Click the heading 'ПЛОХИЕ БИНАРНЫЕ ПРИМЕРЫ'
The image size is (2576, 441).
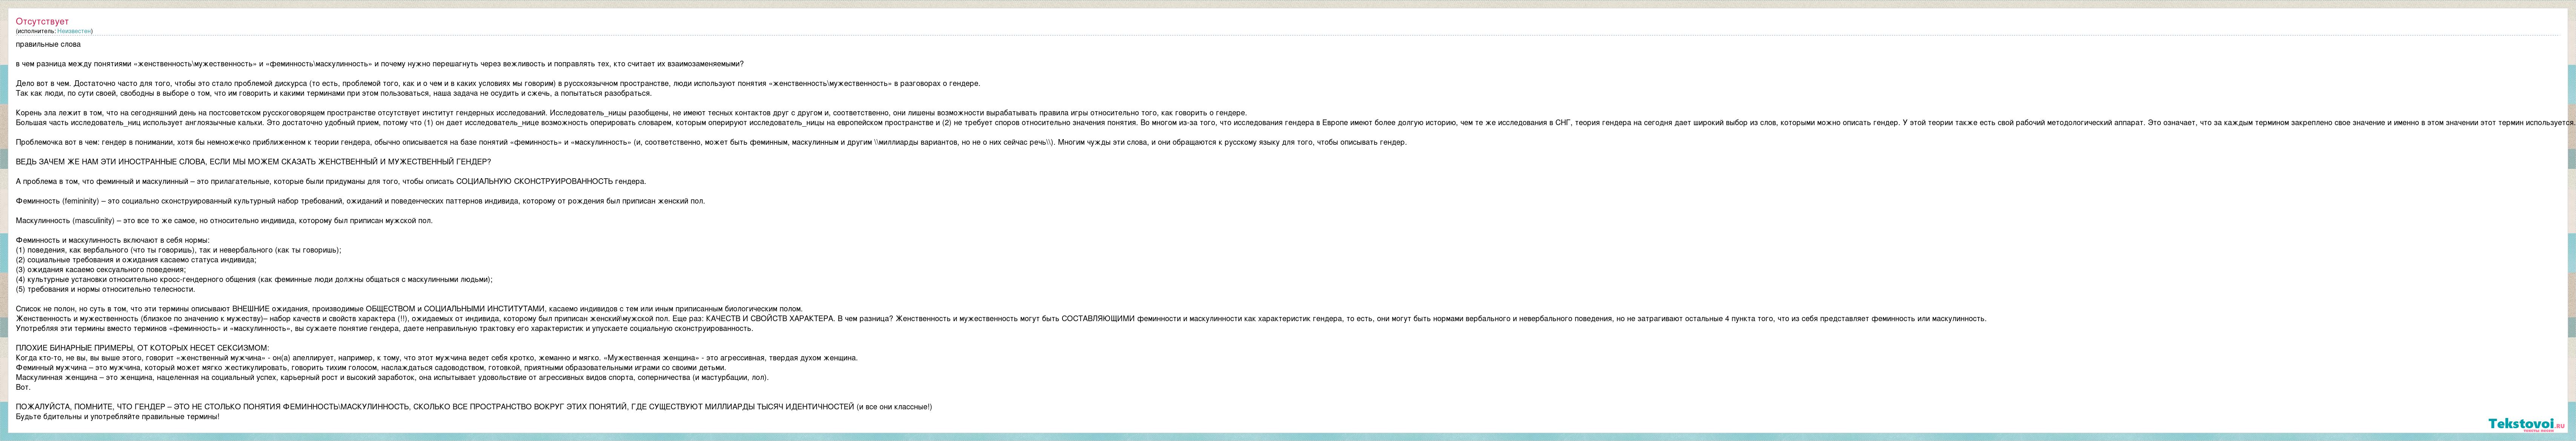(142, 348)
